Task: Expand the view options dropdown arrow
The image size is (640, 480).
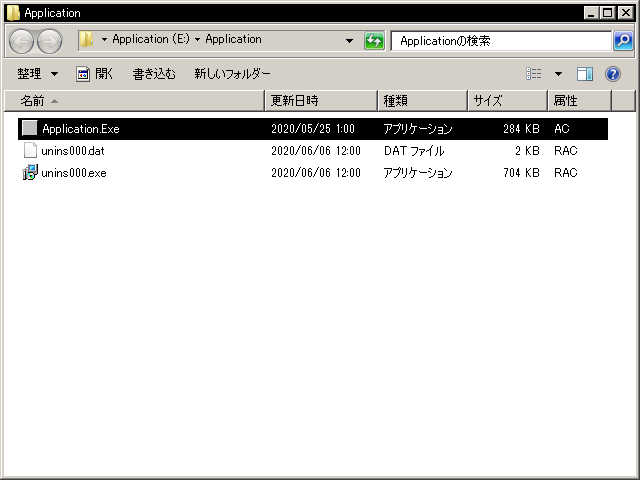Action: pyautogui.click(x=558, y=74)
